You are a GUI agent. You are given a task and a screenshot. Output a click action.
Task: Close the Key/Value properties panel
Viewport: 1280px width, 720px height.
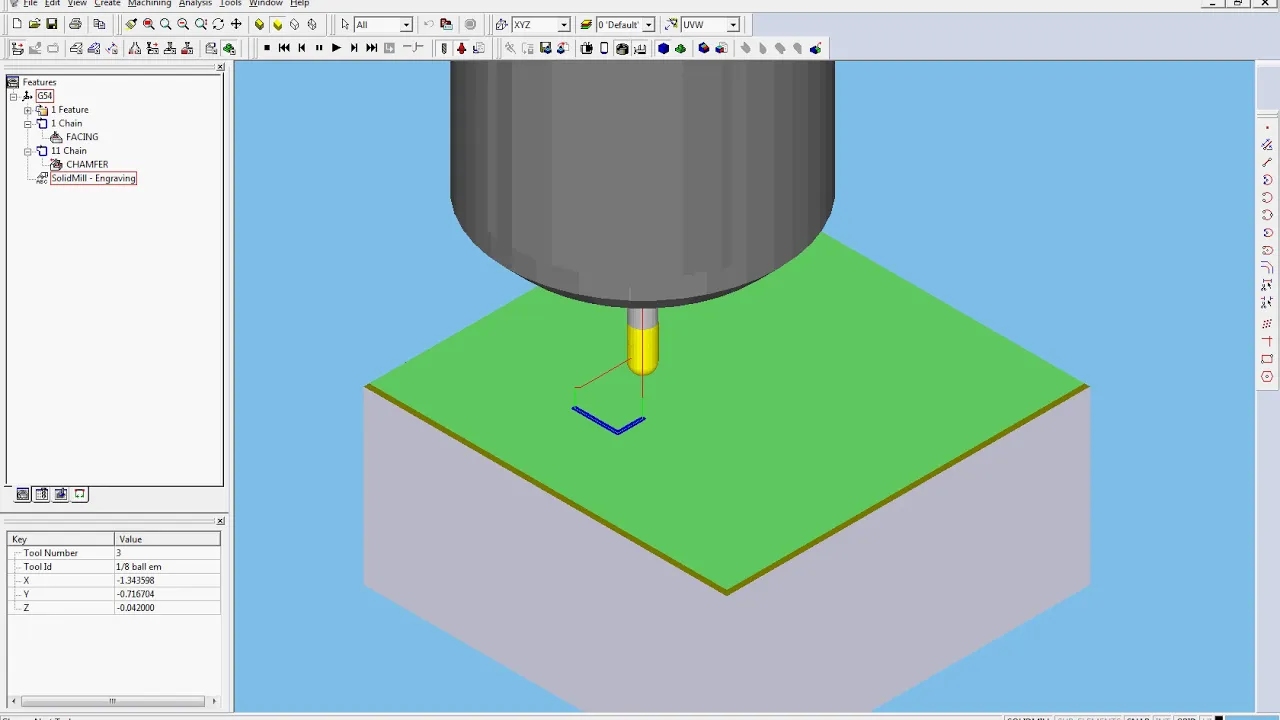click(x=220, y=521)
